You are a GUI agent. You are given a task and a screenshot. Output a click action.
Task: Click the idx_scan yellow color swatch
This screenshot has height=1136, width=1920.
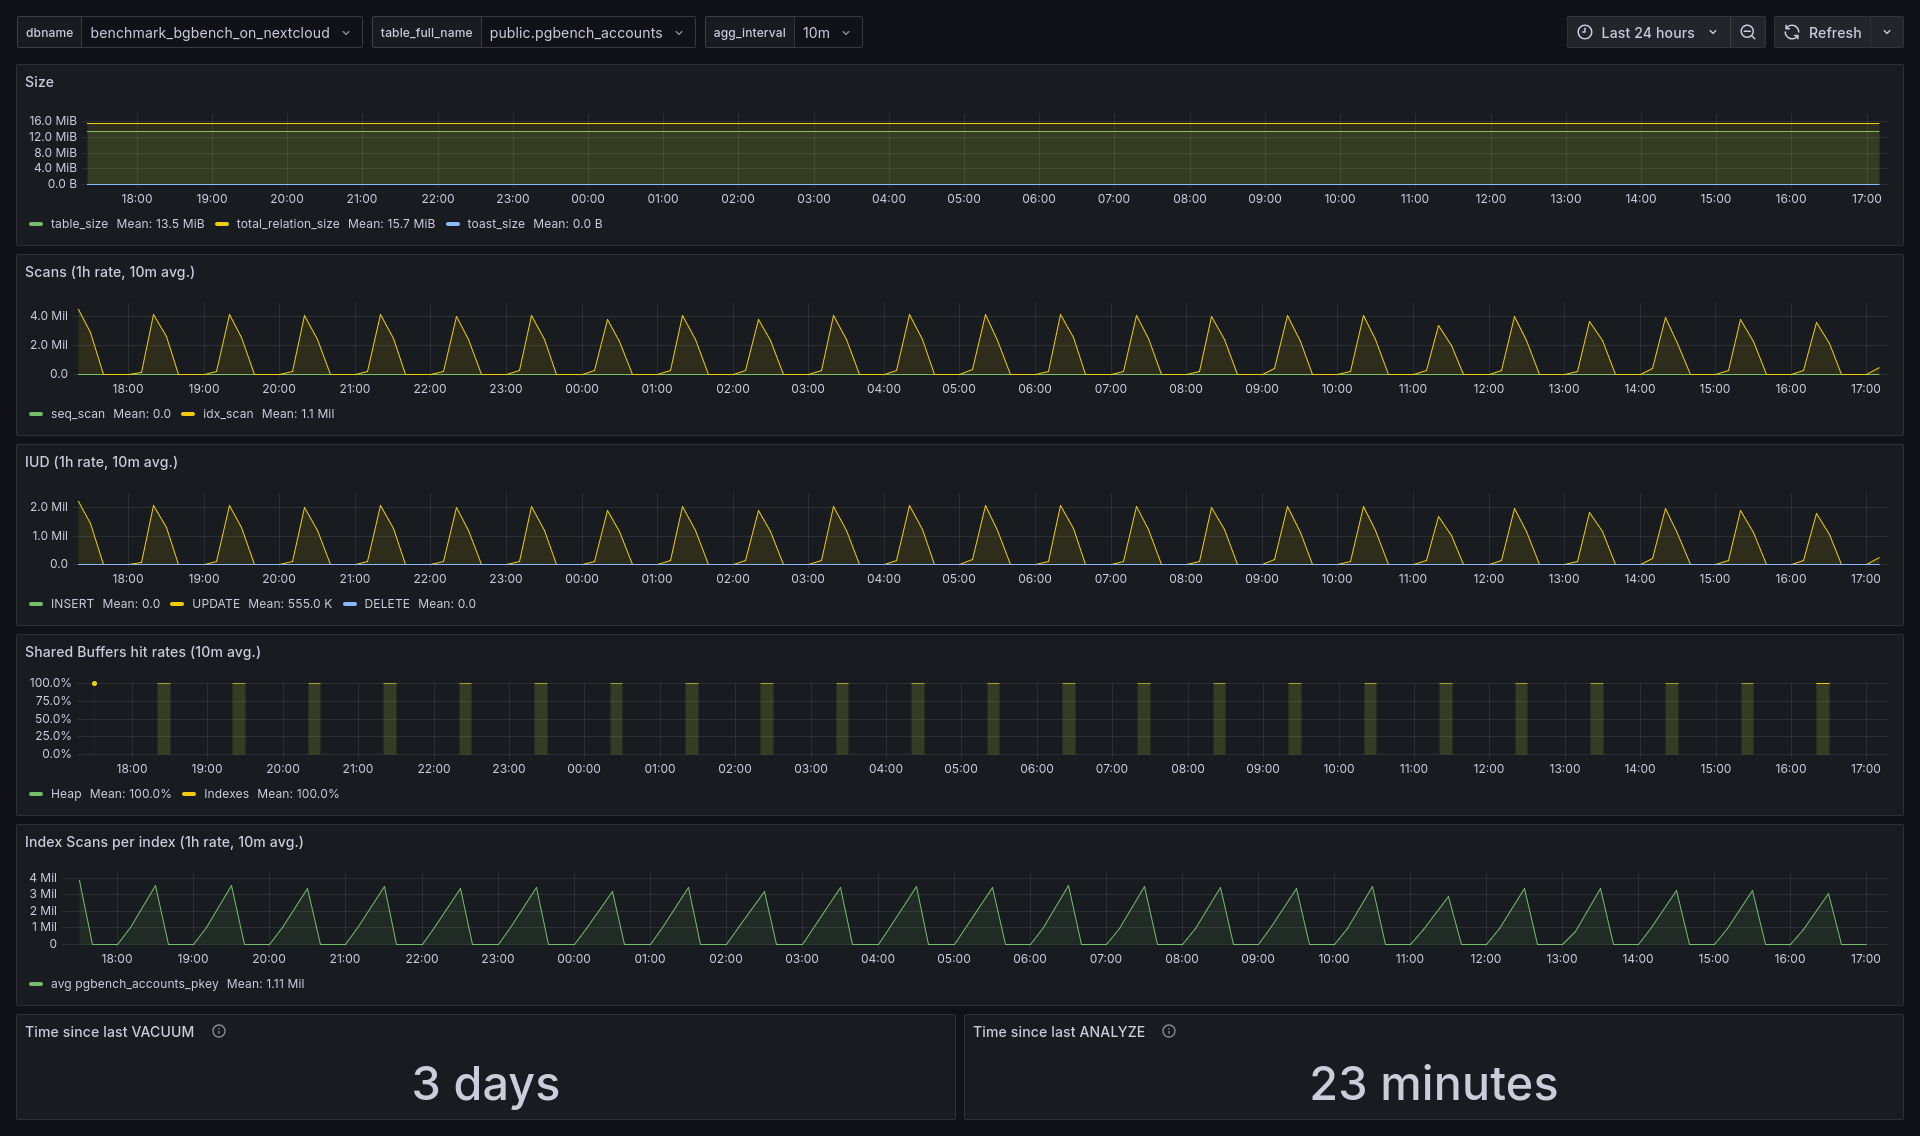pos(188,414)
